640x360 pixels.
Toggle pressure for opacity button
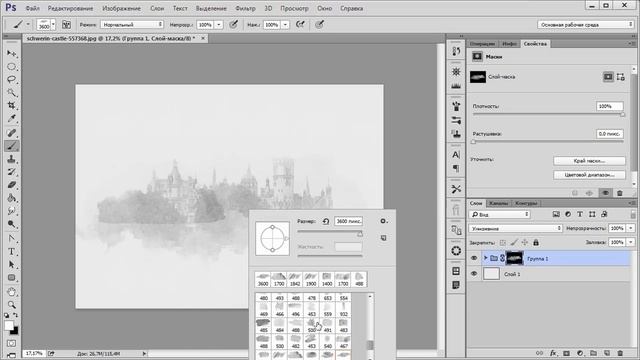[233, 24]
